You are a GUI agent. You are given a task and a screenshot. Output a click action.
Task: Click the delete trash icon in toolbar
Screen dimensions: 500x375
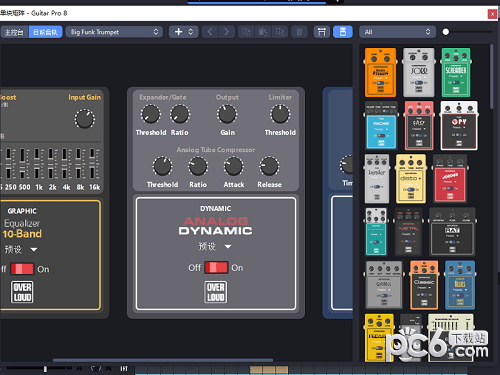pos(299,32)
